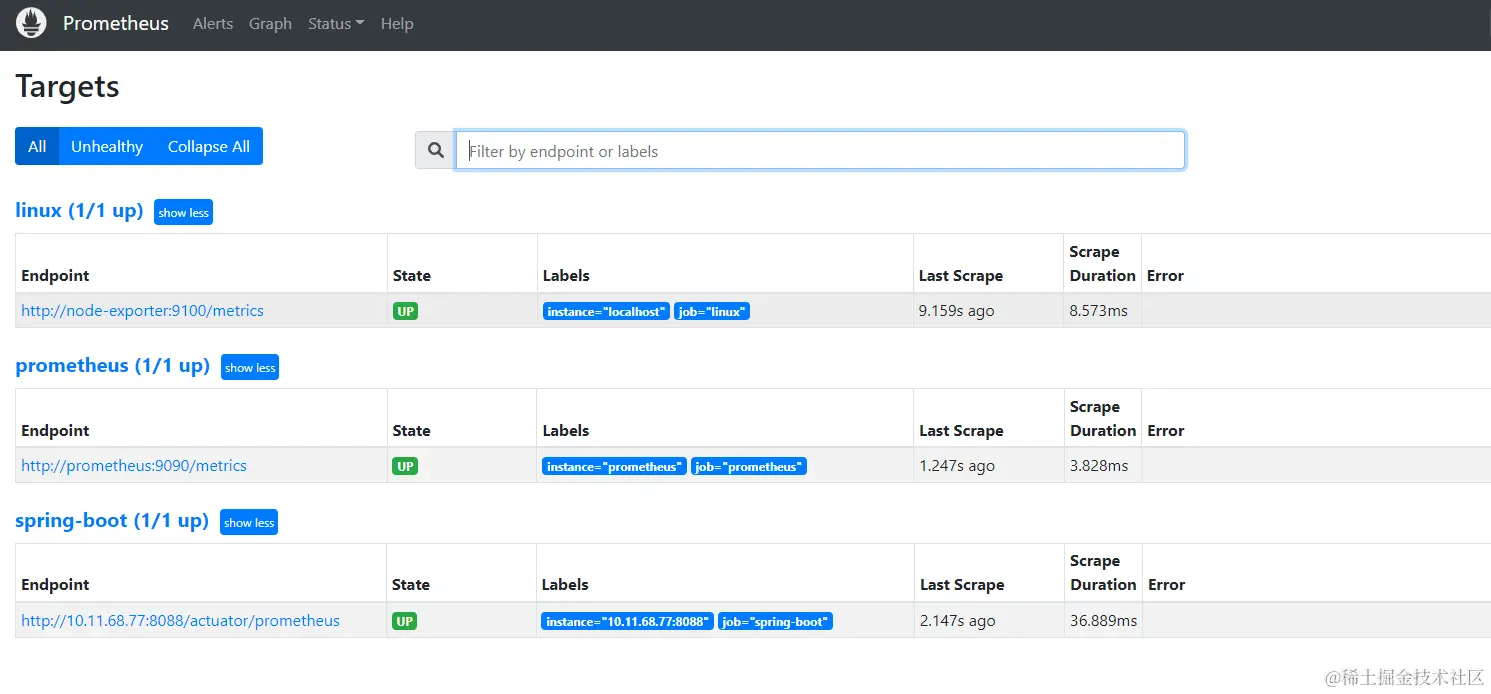Image resolution: width=1491 pixels, height=694 pixels.
Task: Click the Prometheus brand title text
Action: point(116,23)
